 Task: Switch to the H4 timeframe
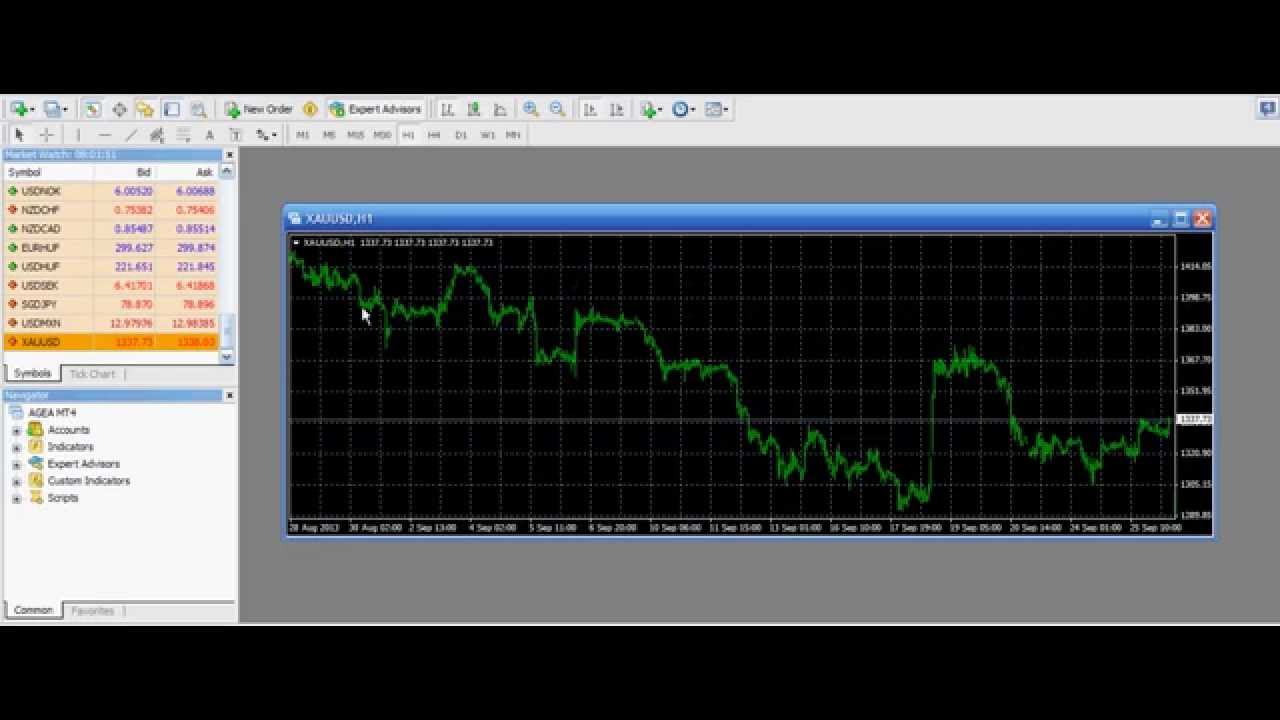[434, 134]
